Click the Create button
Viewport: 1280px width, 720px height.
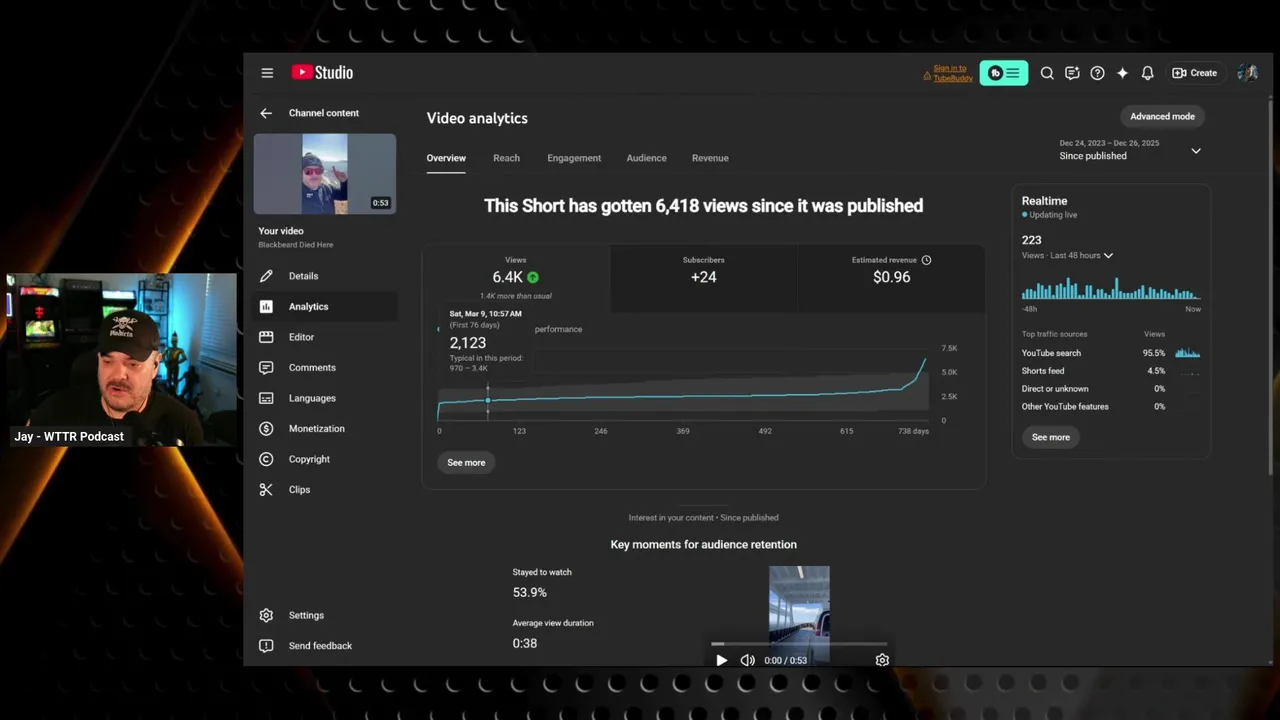click(x=1195, y=73)
